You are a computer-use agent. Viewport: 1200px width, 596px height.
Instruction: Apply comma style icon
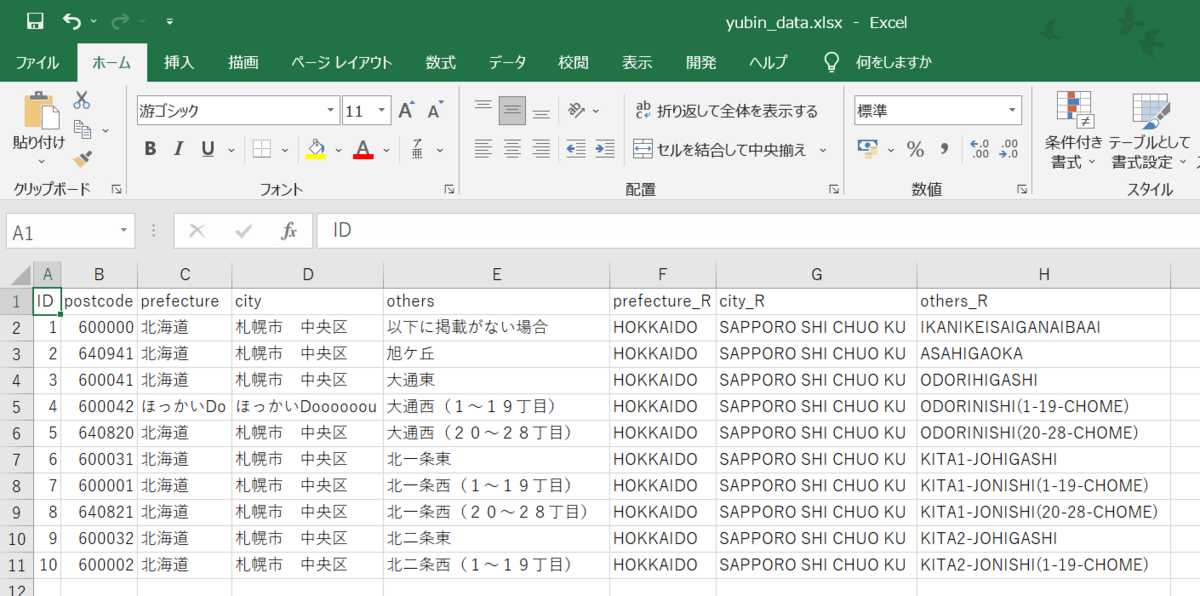point(943,149)
